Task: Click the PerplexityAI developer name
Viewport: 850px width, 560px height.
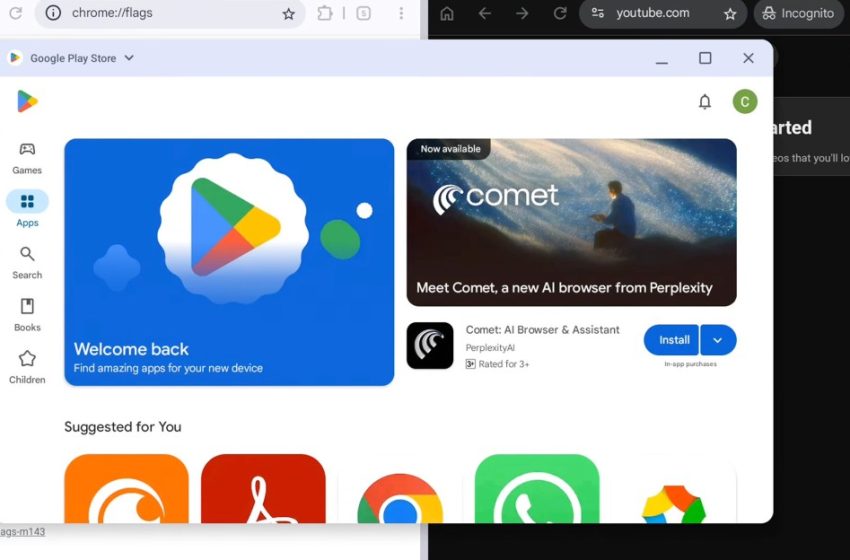Action: 490,347
